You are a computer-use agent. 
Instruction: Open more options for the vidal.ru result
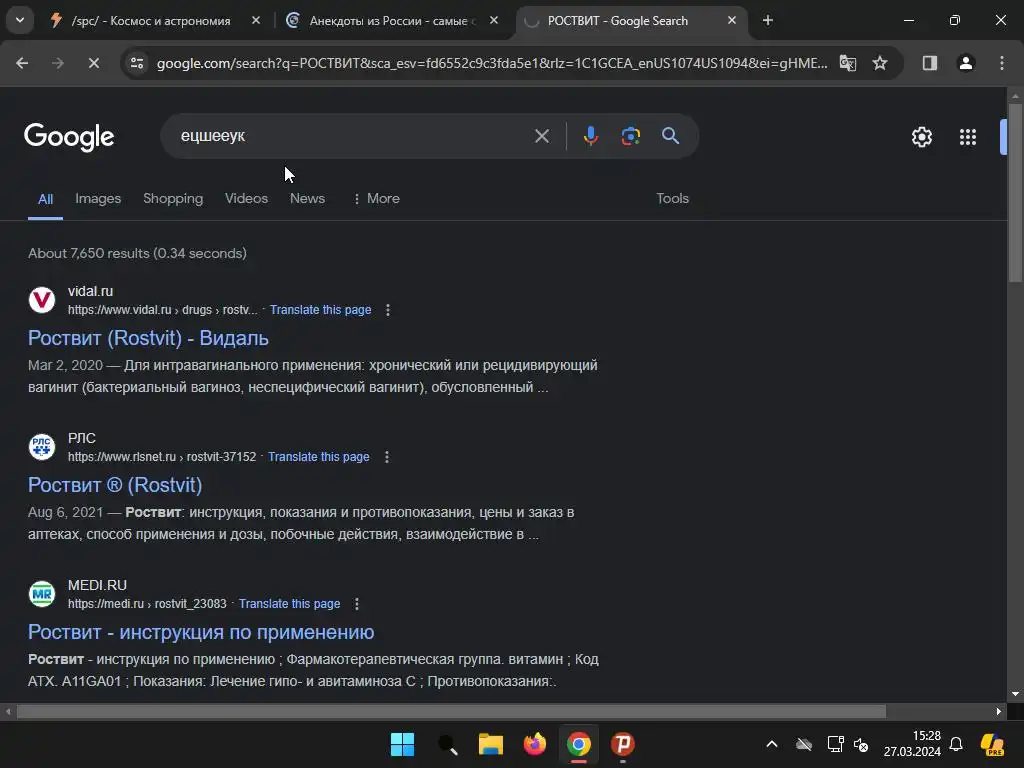pos(388,310)
